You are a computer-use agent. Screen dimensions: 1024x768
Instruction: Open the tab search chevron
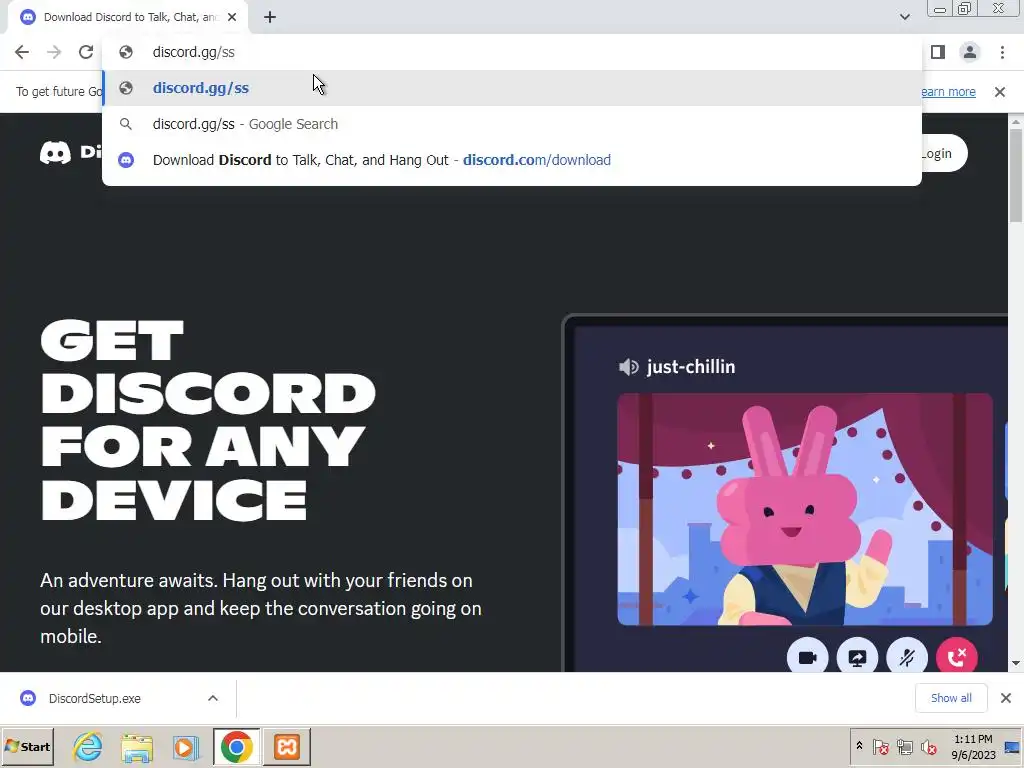click(904, 18)
